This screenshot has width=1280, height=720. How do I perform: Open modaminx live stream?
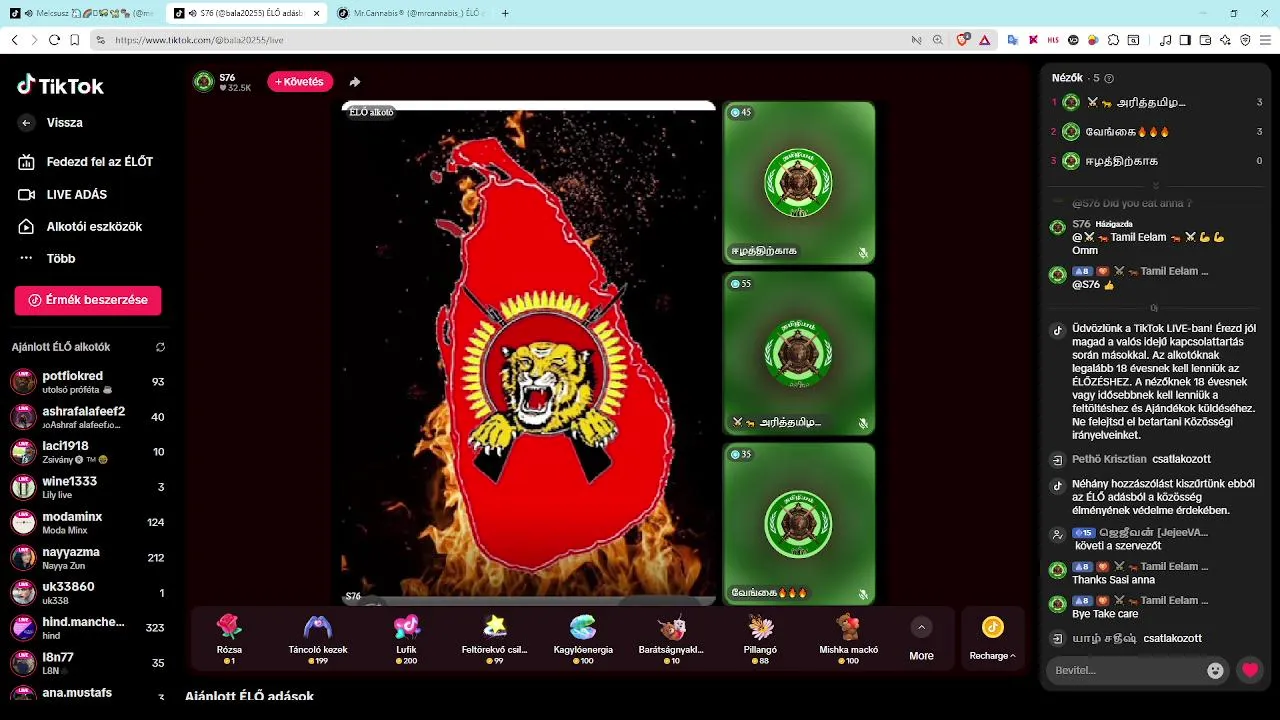(88, 522)
